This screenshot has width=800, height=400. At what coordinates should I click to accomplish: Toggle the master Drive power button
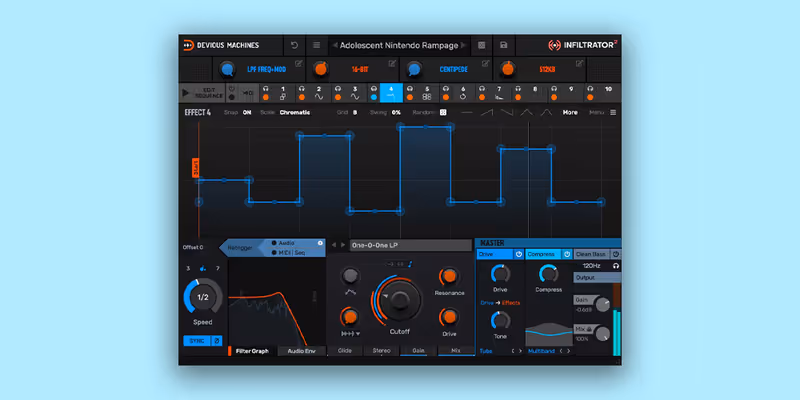click(x=518, y=254)
